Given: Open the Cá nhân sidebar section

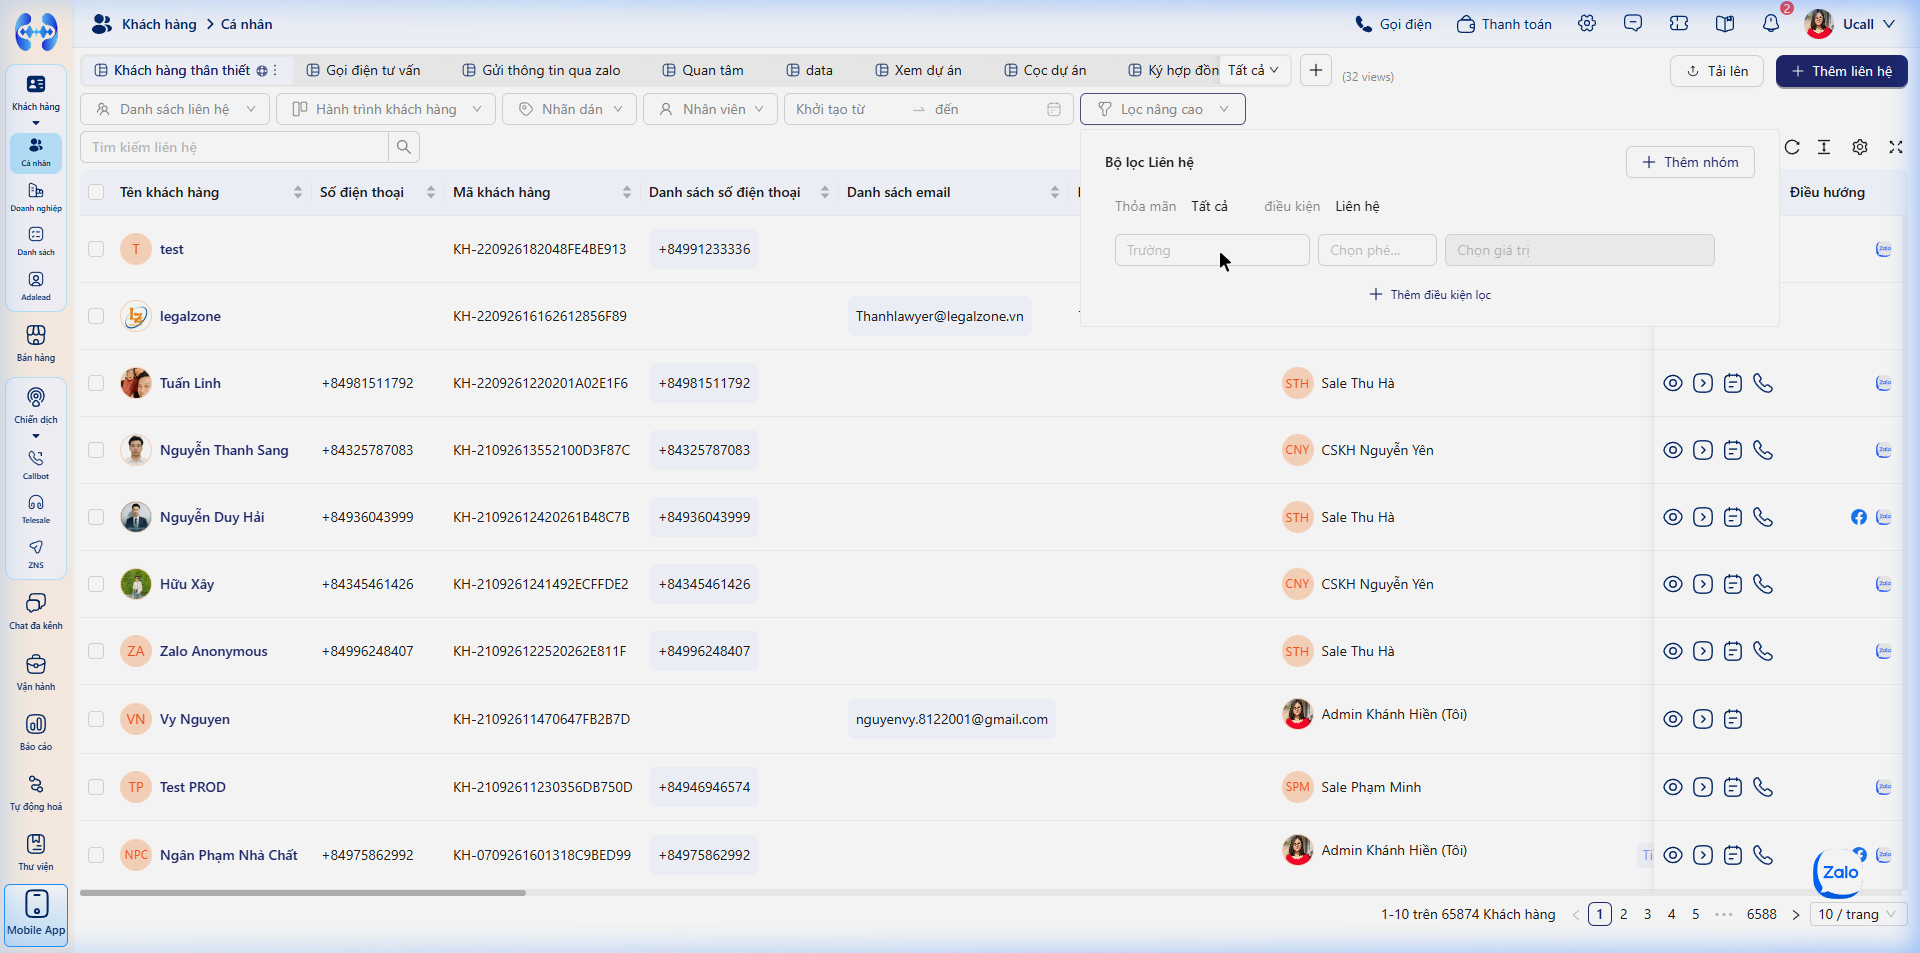Looking at the screenshot, I should 36,153.
